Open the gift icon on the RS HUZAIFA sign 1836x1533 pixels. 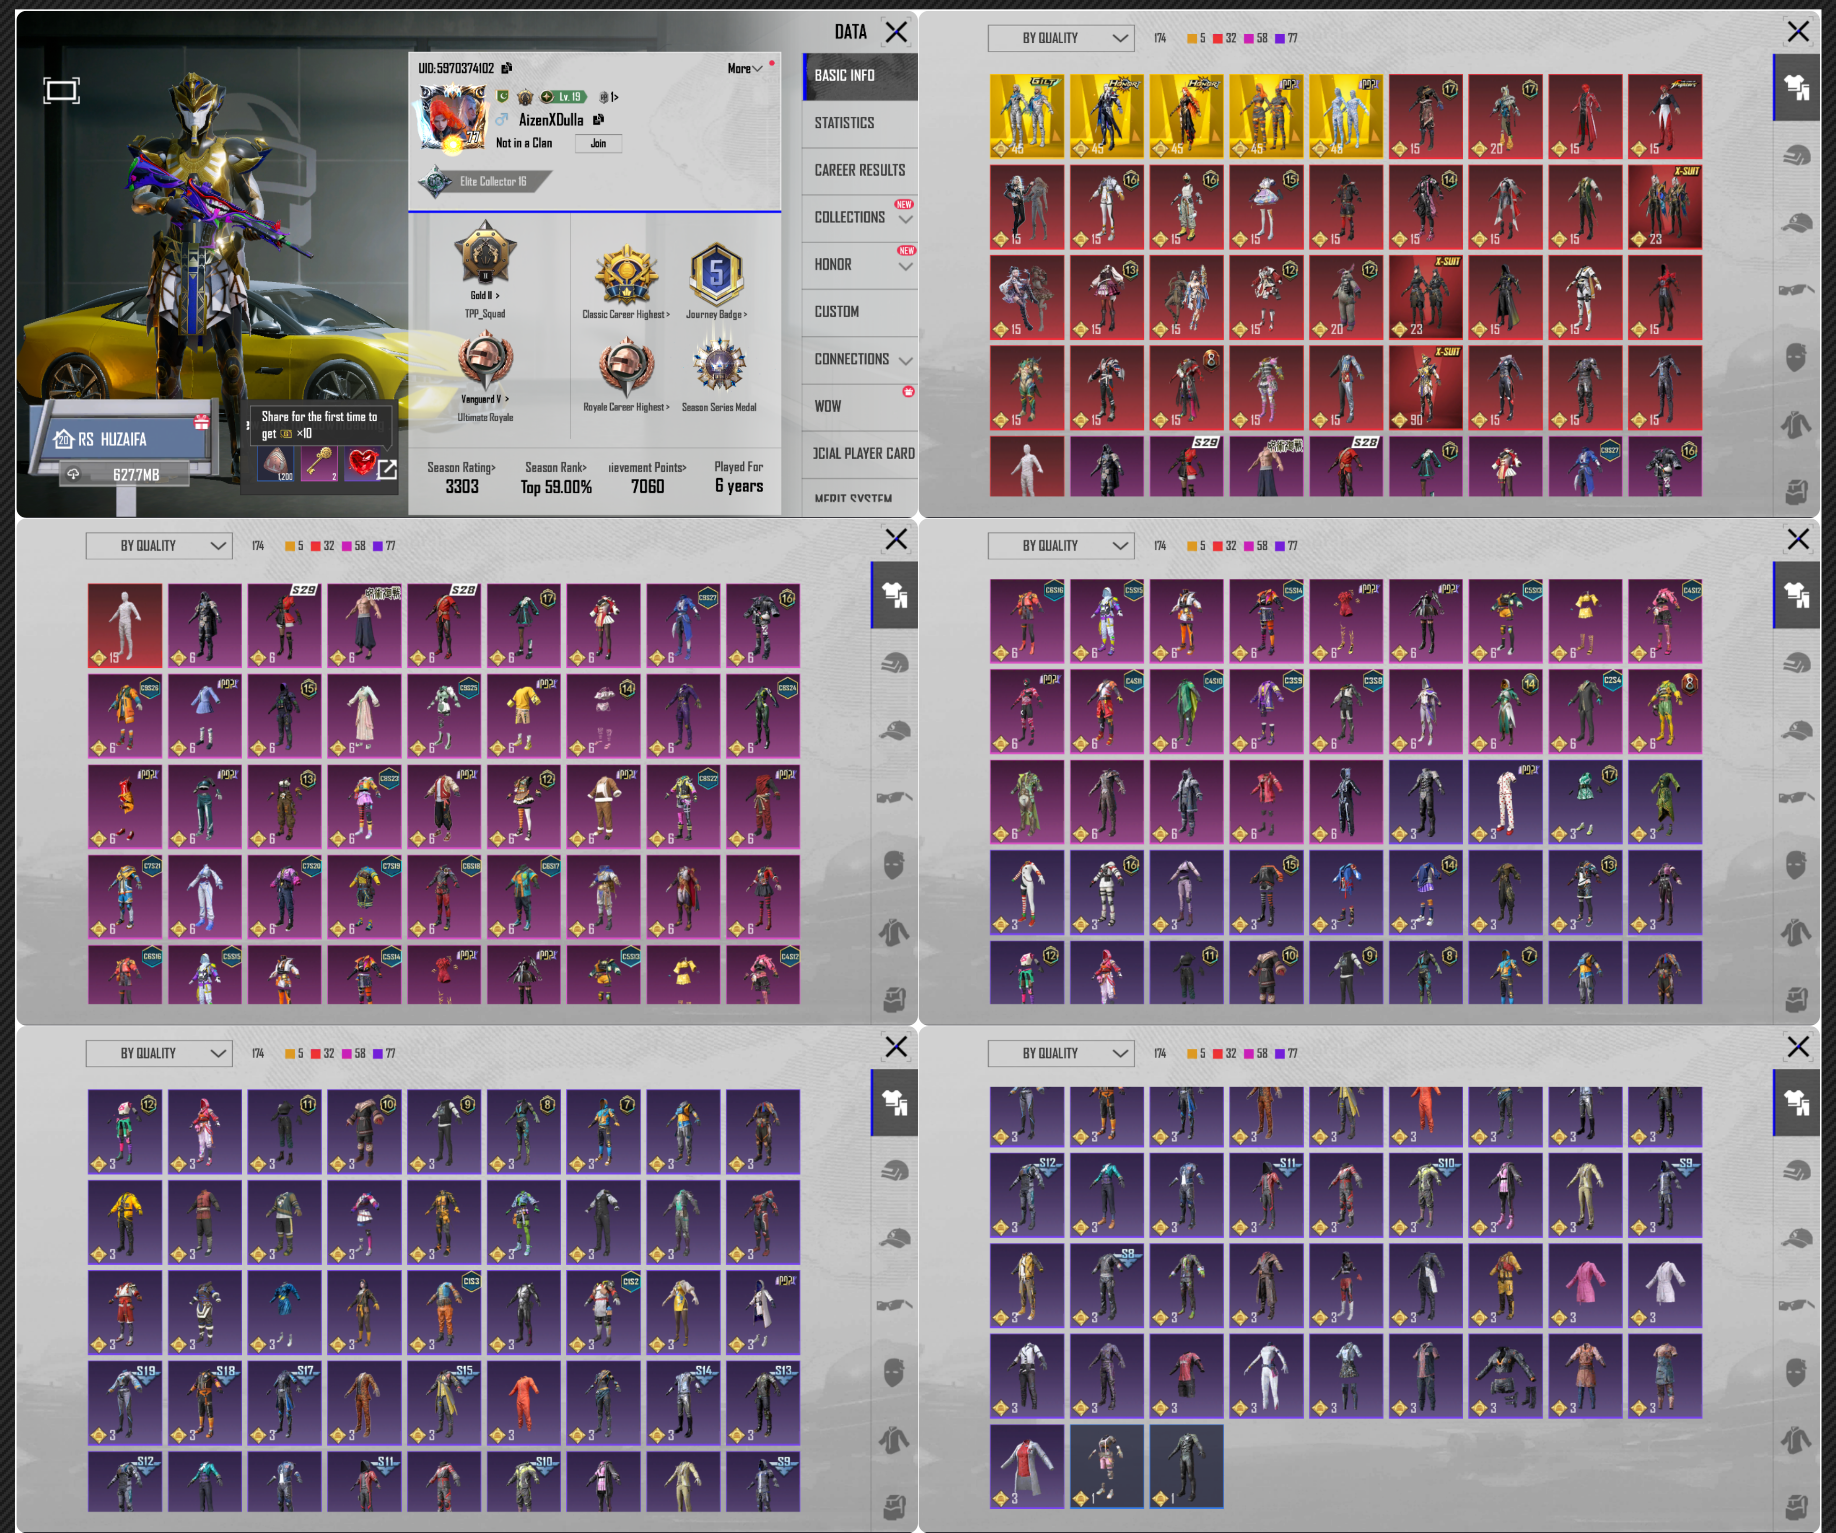(201, 421)
